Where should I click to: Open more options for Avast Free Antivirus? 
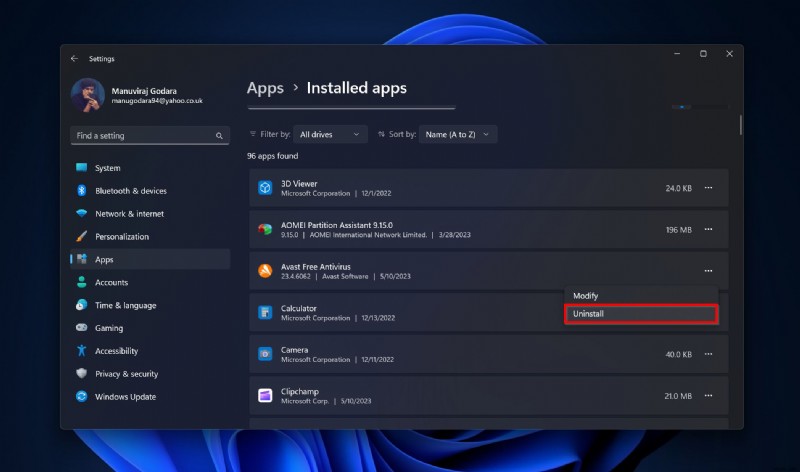[x=708, y=271]
